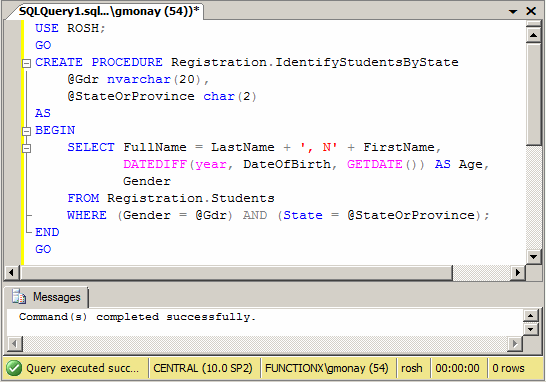Click the 'CREATE PROCEDURE' keywords

pyautogui.click(x=99, y=62)
